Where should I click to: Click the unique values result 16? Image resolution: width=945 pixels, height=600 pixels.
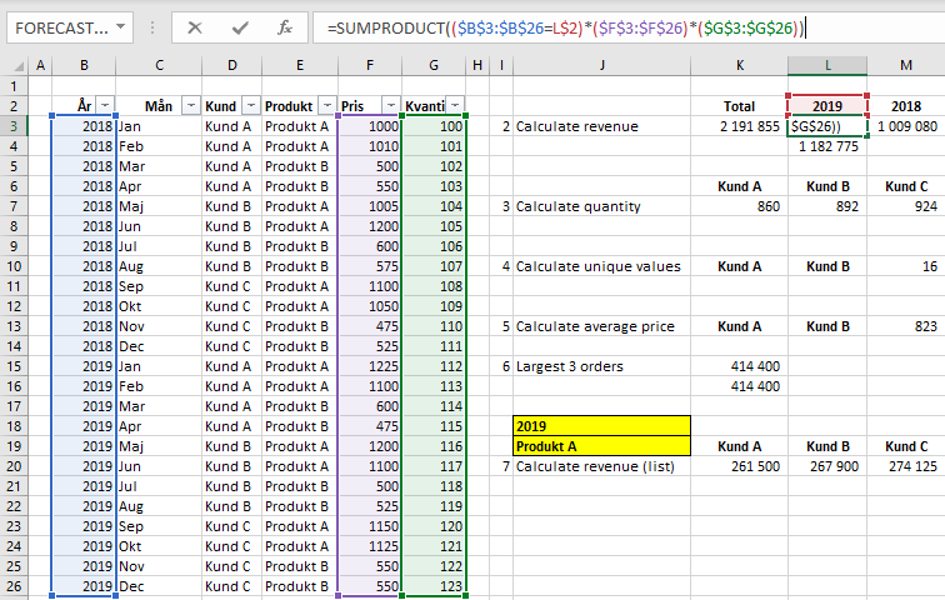[x=930, y=266]
